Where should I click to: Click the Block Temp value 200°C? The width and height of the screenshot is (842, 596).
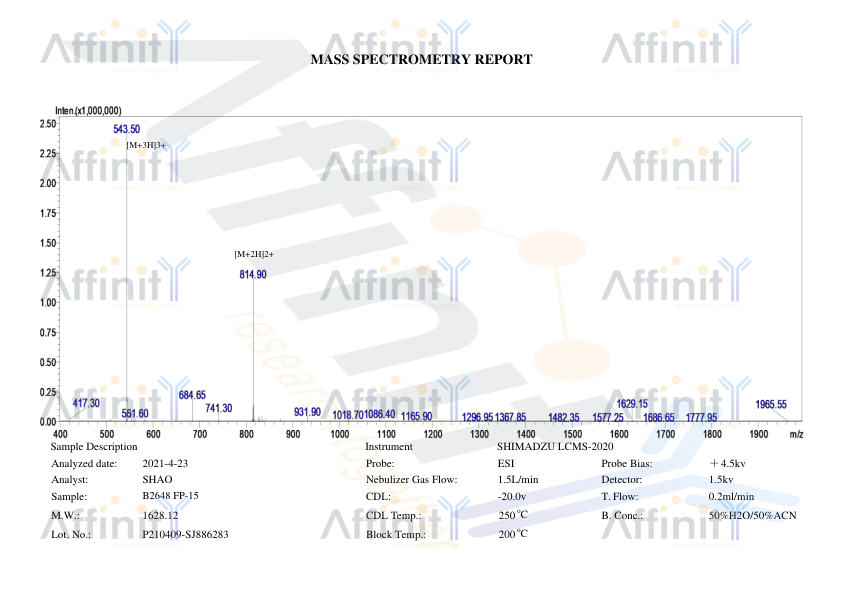click(513, 534)
